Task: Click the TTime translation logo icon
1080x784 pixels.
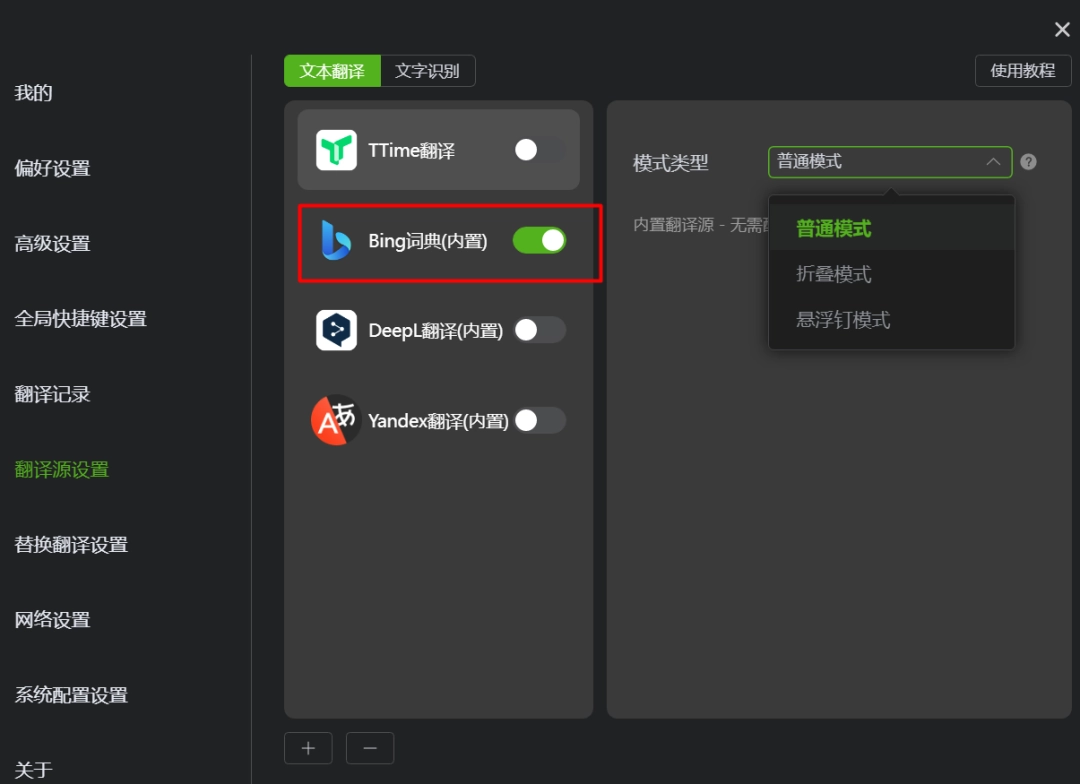Action: [x=336, y=150]
